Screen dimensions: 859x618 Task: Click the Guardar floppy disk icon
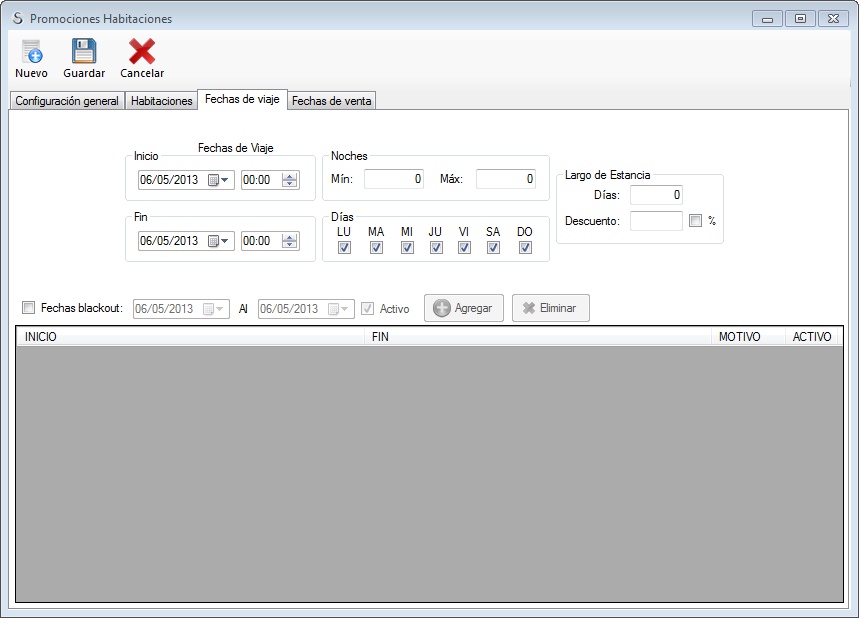click(84, 53)
